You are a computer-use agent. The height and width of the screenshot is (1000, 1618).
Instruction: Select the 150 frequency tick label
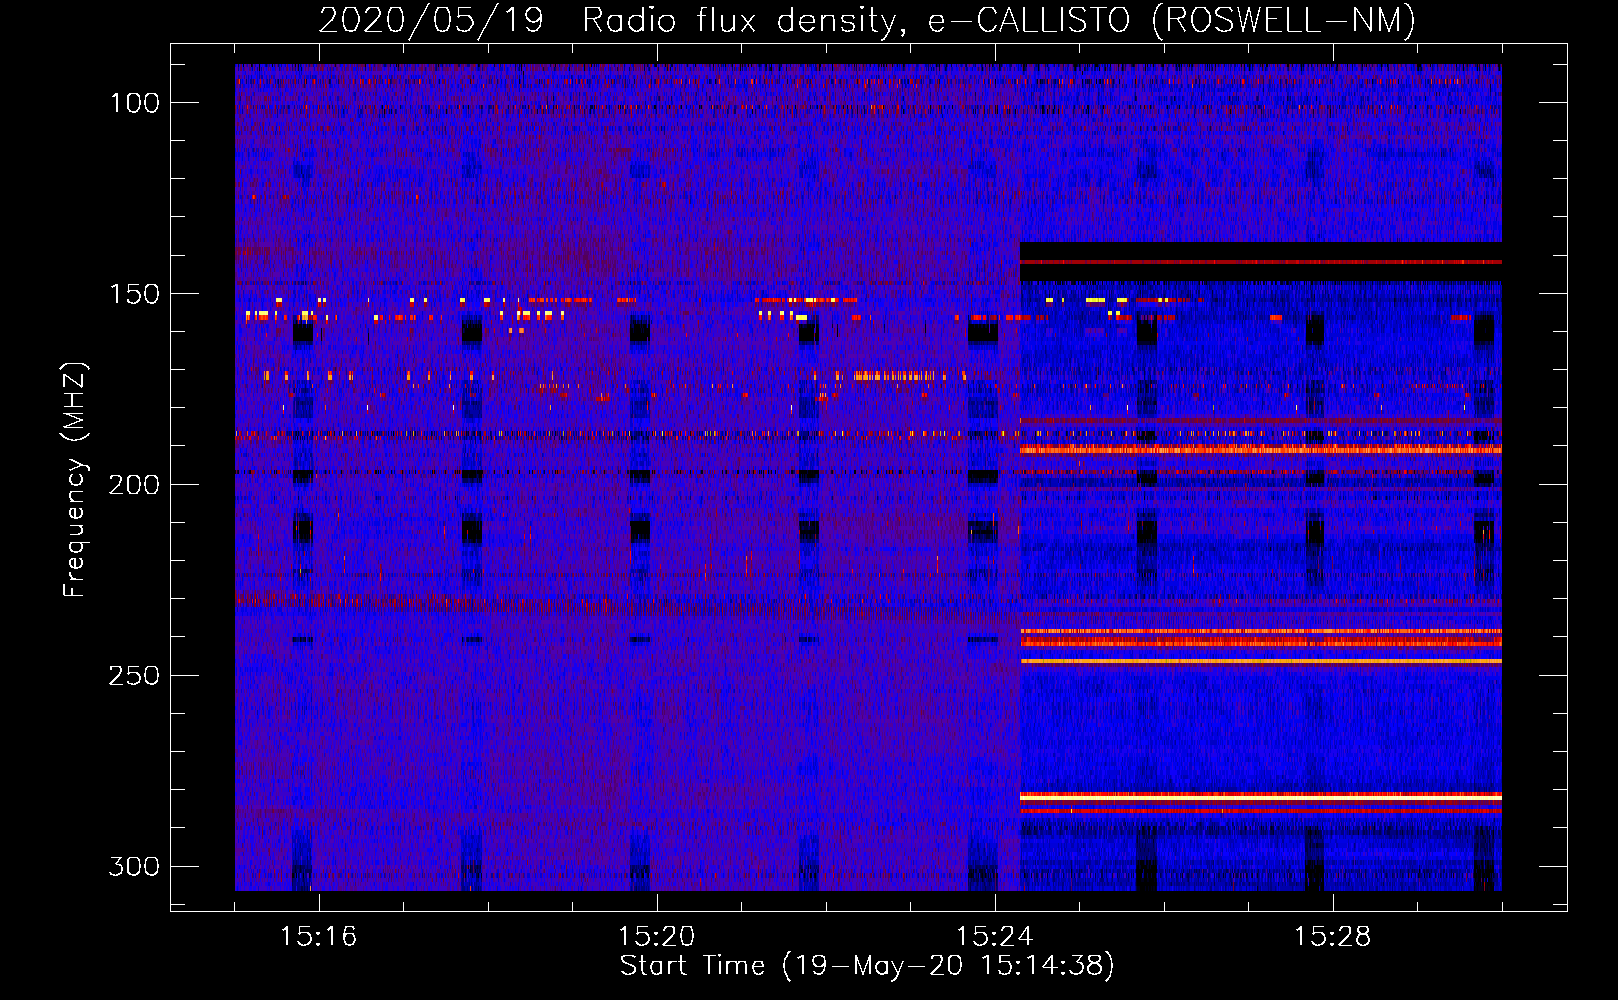(x=135, y=294)
